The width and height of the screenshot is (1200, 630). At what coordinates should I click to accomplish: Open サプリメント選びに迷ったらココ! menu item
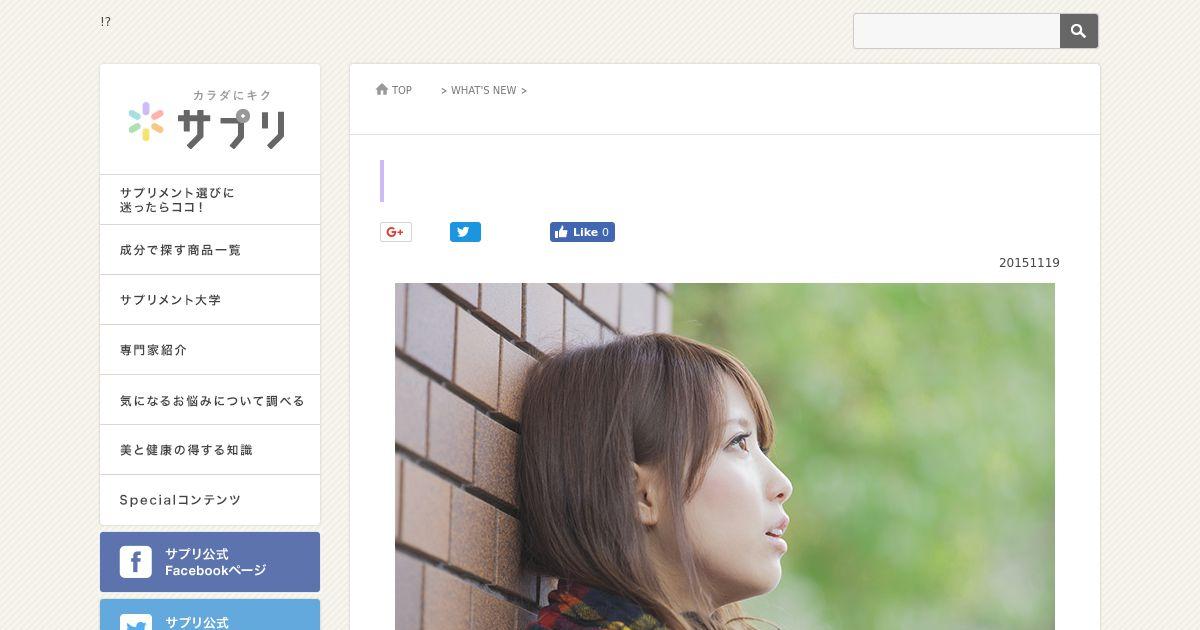(210, 200)
